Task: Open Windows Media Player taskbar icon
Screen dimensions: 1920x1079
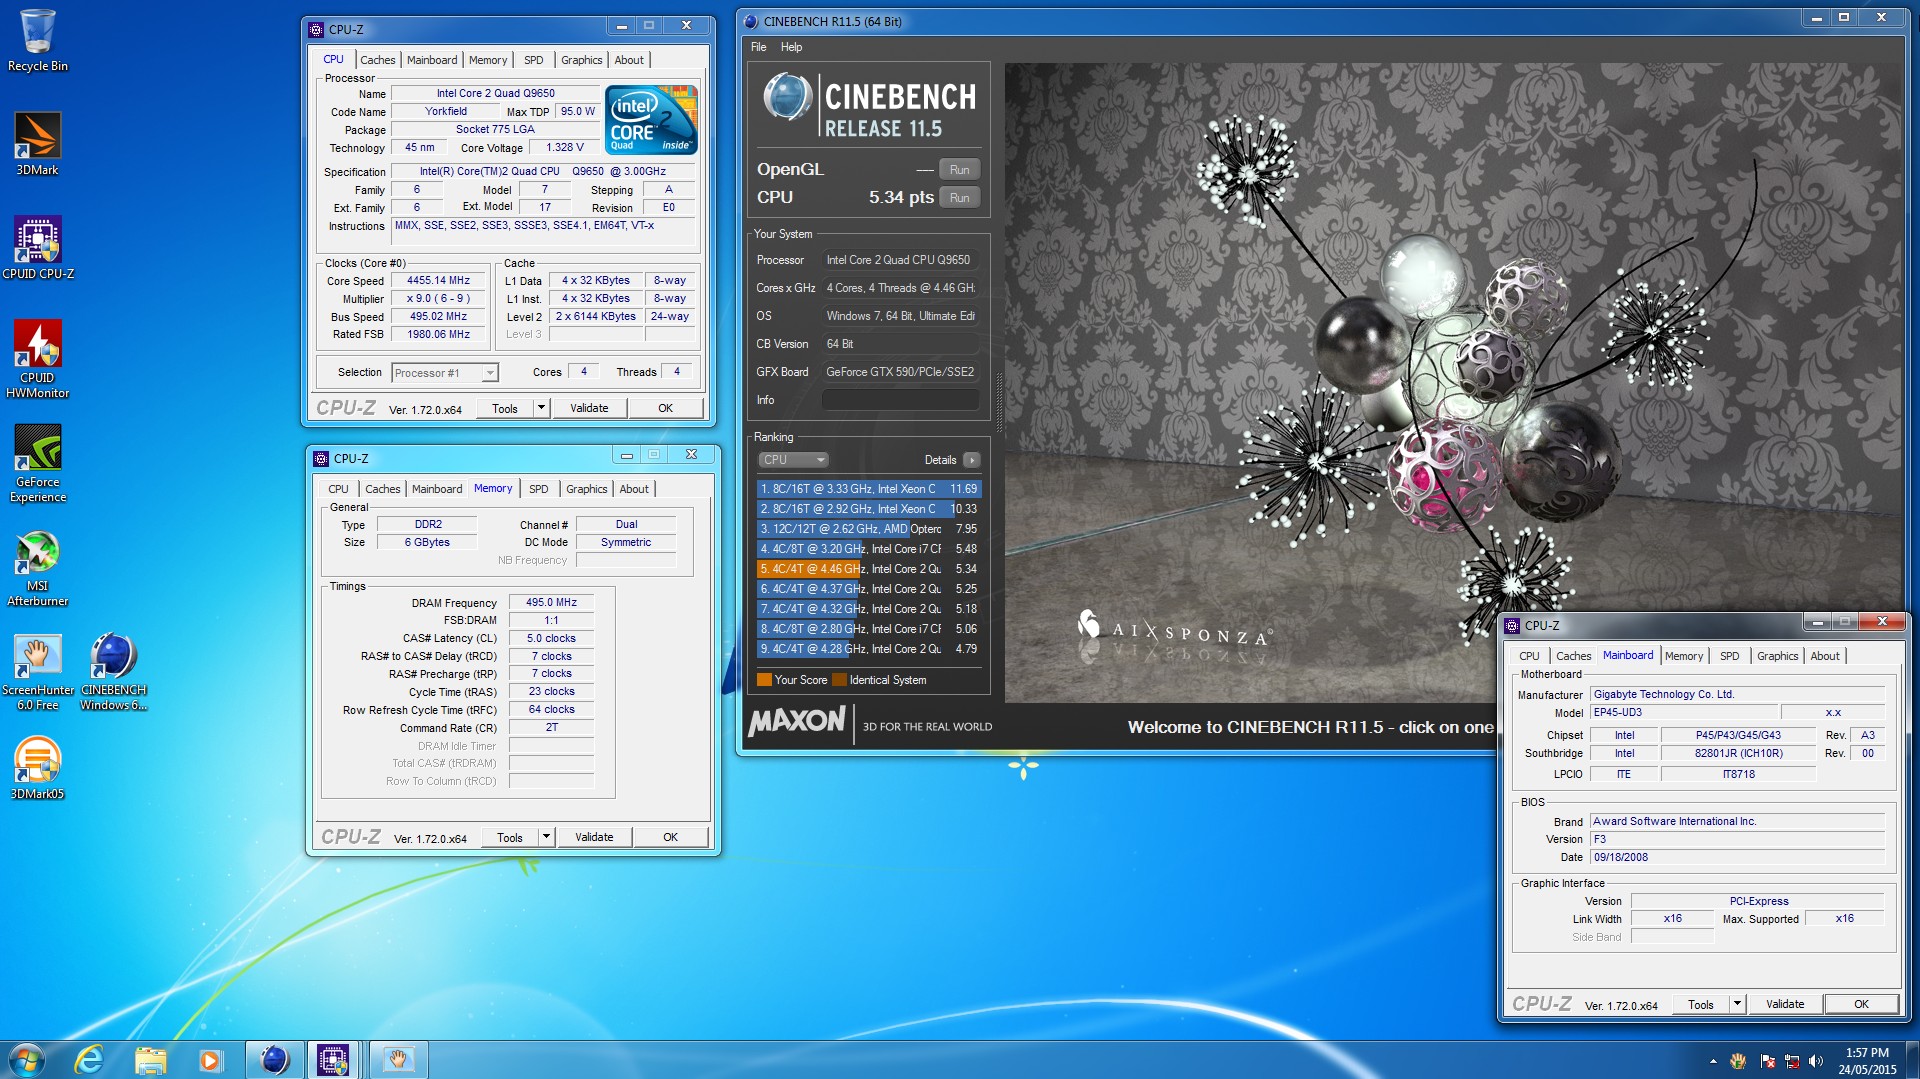Action: (x=210, y=1059)
